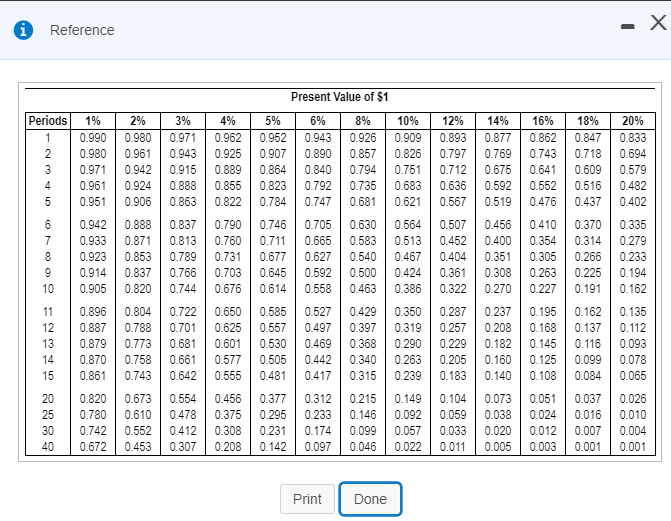This screenshot has height=521, width=671.
Task: Click the period label 40 in Periods column
Action: pos(48,447)
